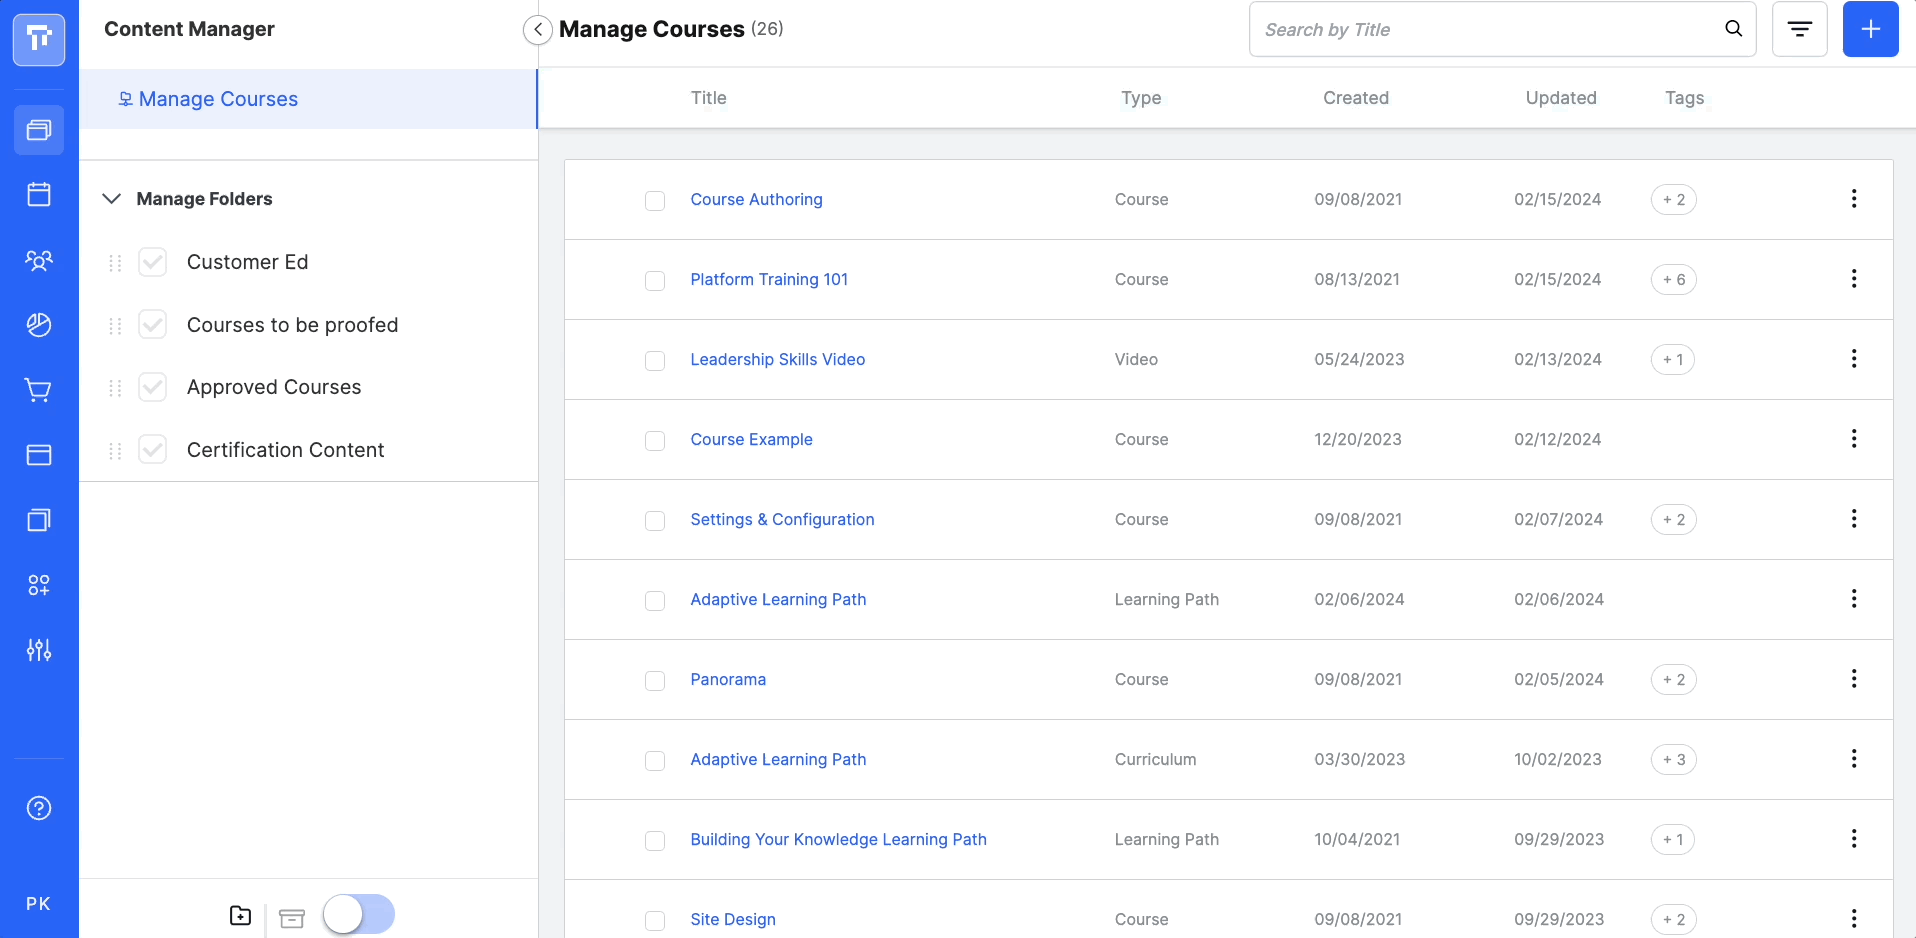This screenshot has height=938, width=1916.
Task: Click the new folder icon at bottom left
Action: 240,914
